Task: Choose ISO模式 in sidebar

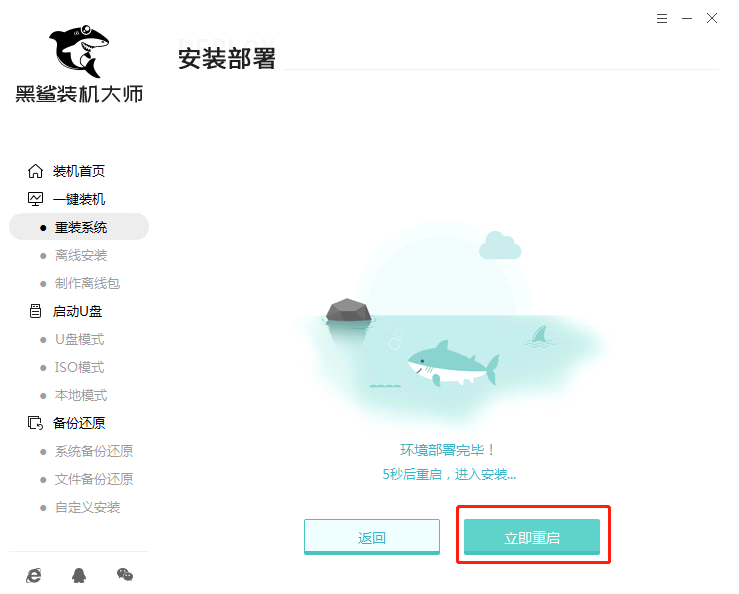Action: point(79,367)
